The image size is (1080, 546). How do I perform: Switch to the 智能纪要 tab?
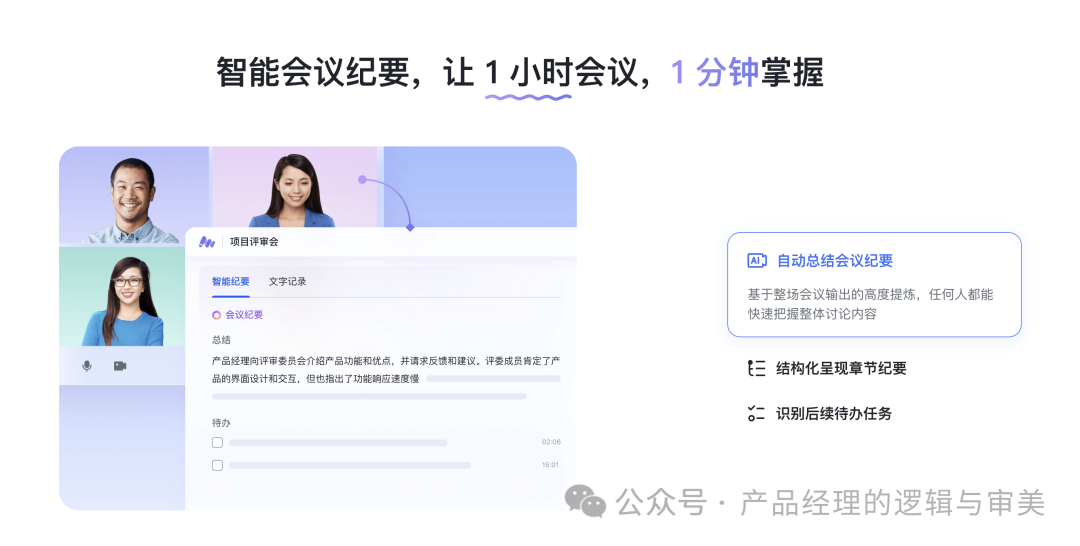pos(231,282)
